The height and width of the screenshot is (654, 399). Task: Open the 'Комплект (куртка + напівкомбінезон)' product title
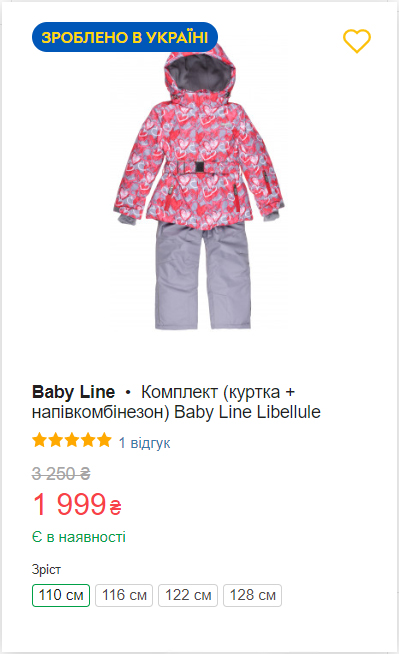(176, 402)
